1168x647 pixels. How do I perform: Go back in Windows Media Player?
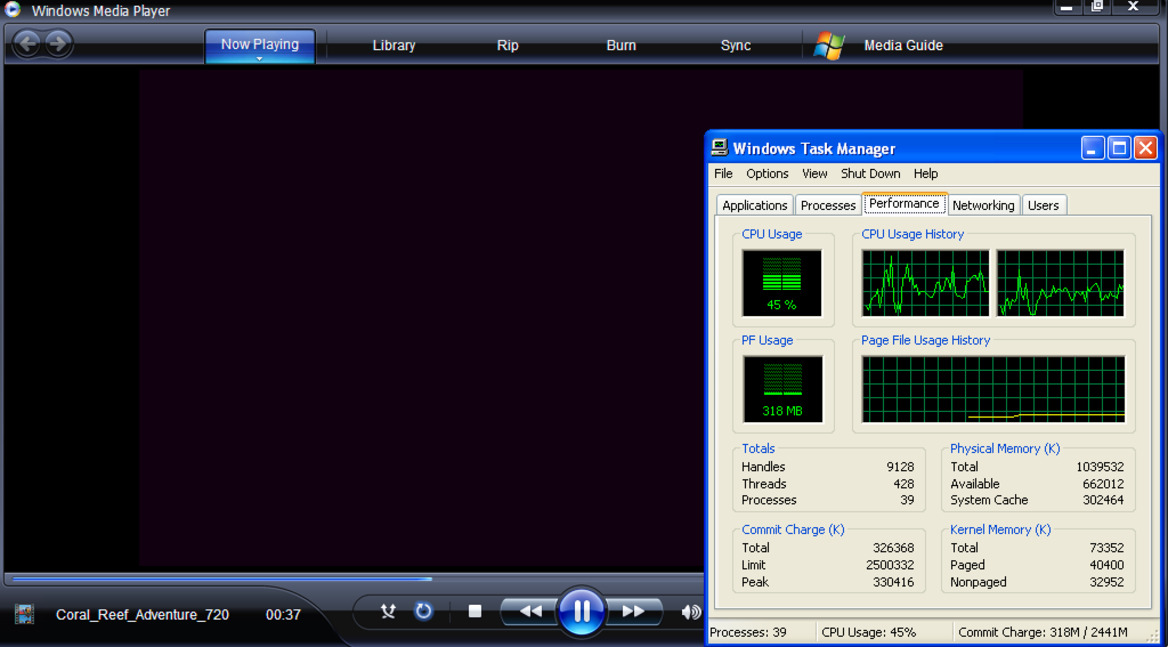[x=28, y=44]
